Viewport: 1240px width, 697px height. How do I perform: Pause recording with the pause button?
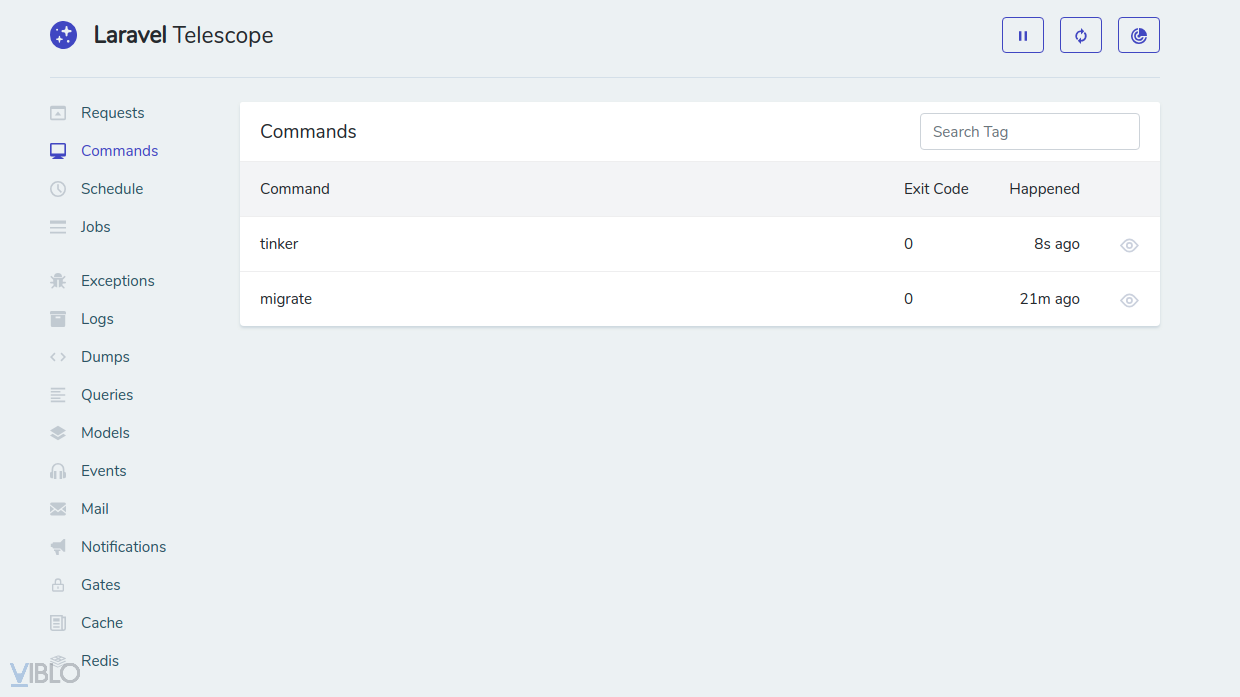[x=1023, y=35]
